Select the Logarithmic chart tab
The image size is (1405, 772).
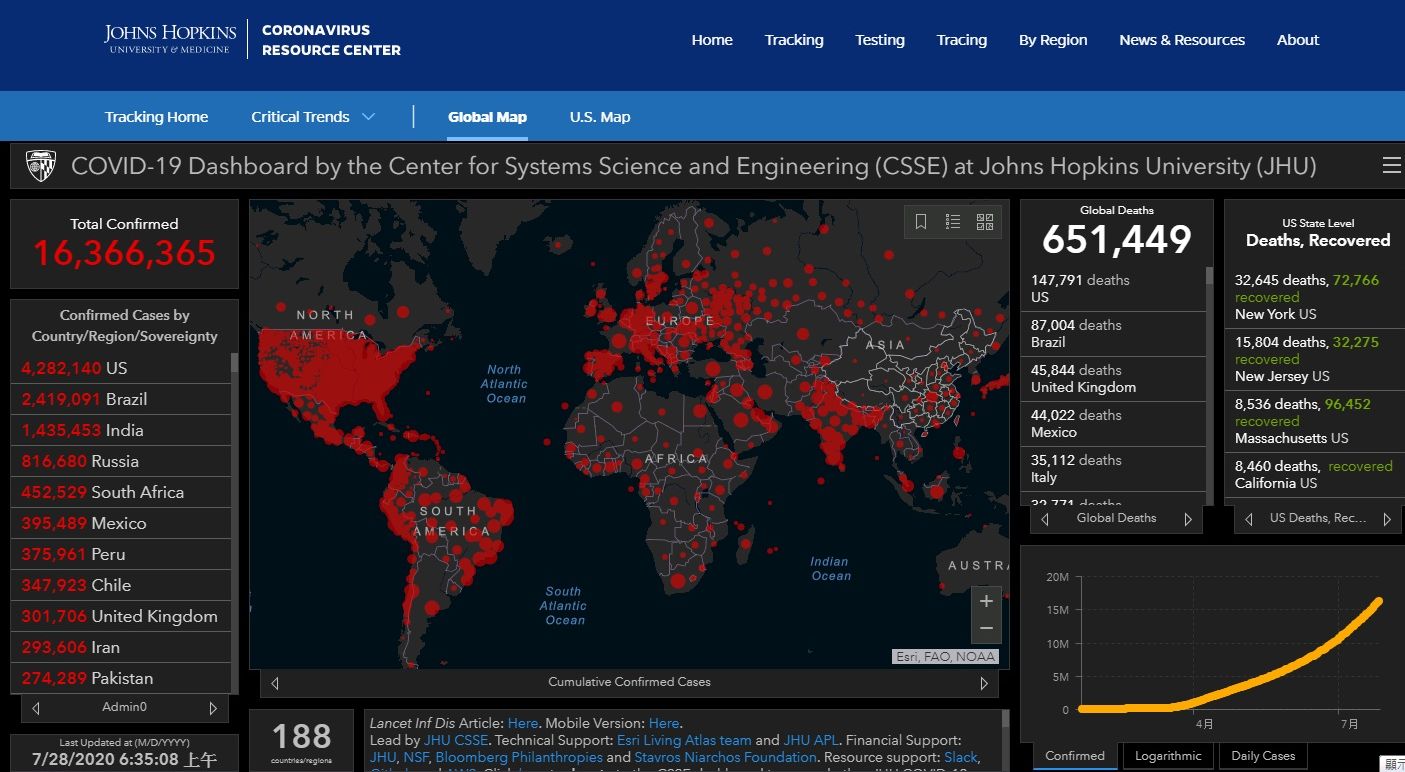(1168, 756)
